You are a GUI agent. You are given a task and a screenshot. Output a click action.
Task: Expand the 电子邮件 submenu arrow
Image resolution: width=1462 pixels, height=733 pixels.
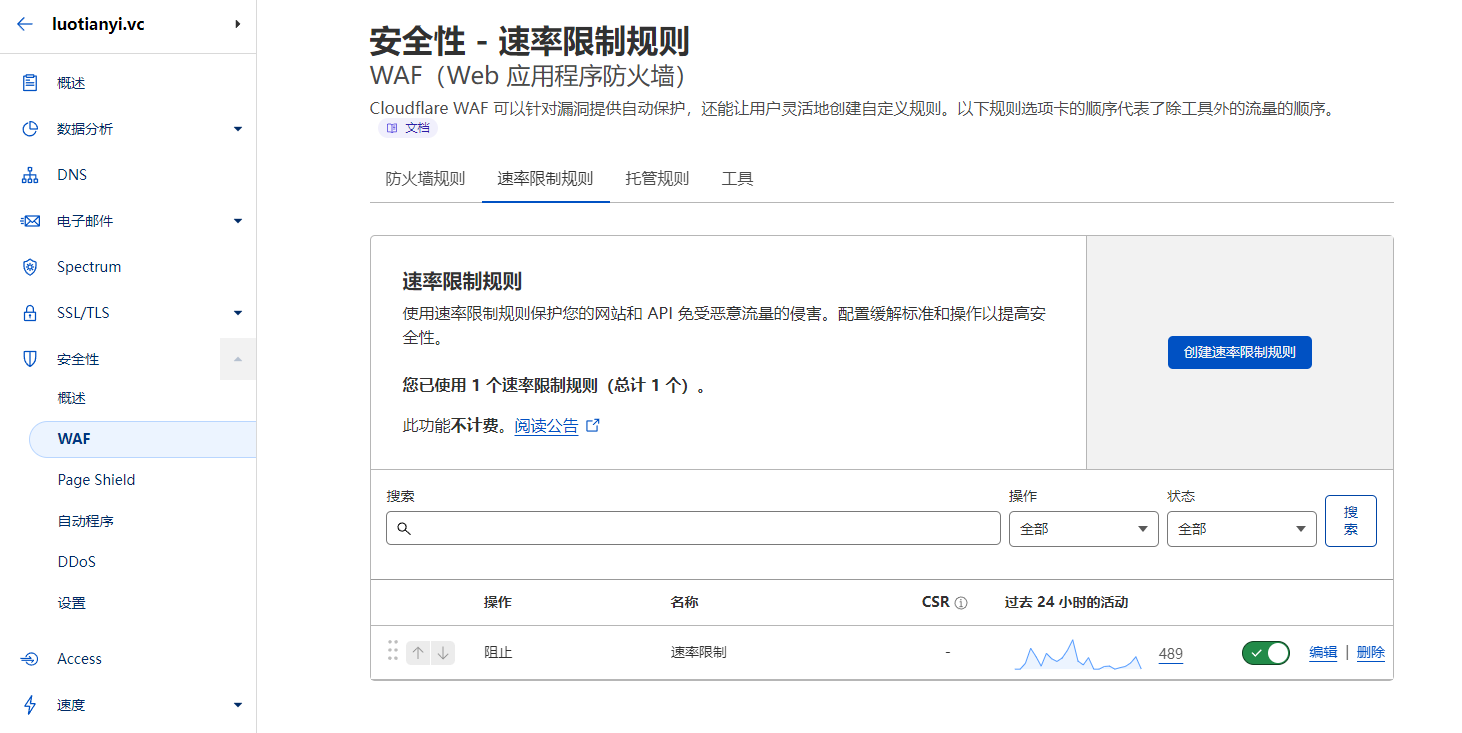point(238,221)
